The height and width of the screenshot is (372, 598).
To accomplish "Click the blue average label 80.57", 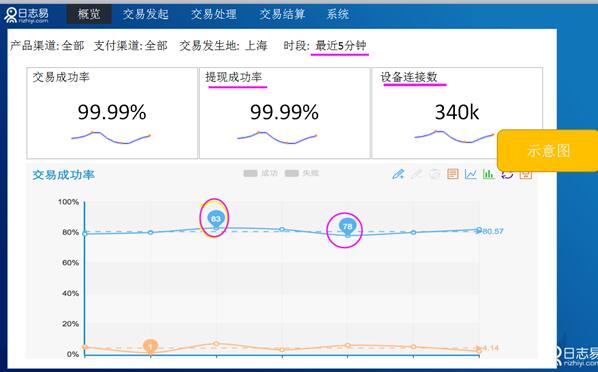I will (493, 231).
